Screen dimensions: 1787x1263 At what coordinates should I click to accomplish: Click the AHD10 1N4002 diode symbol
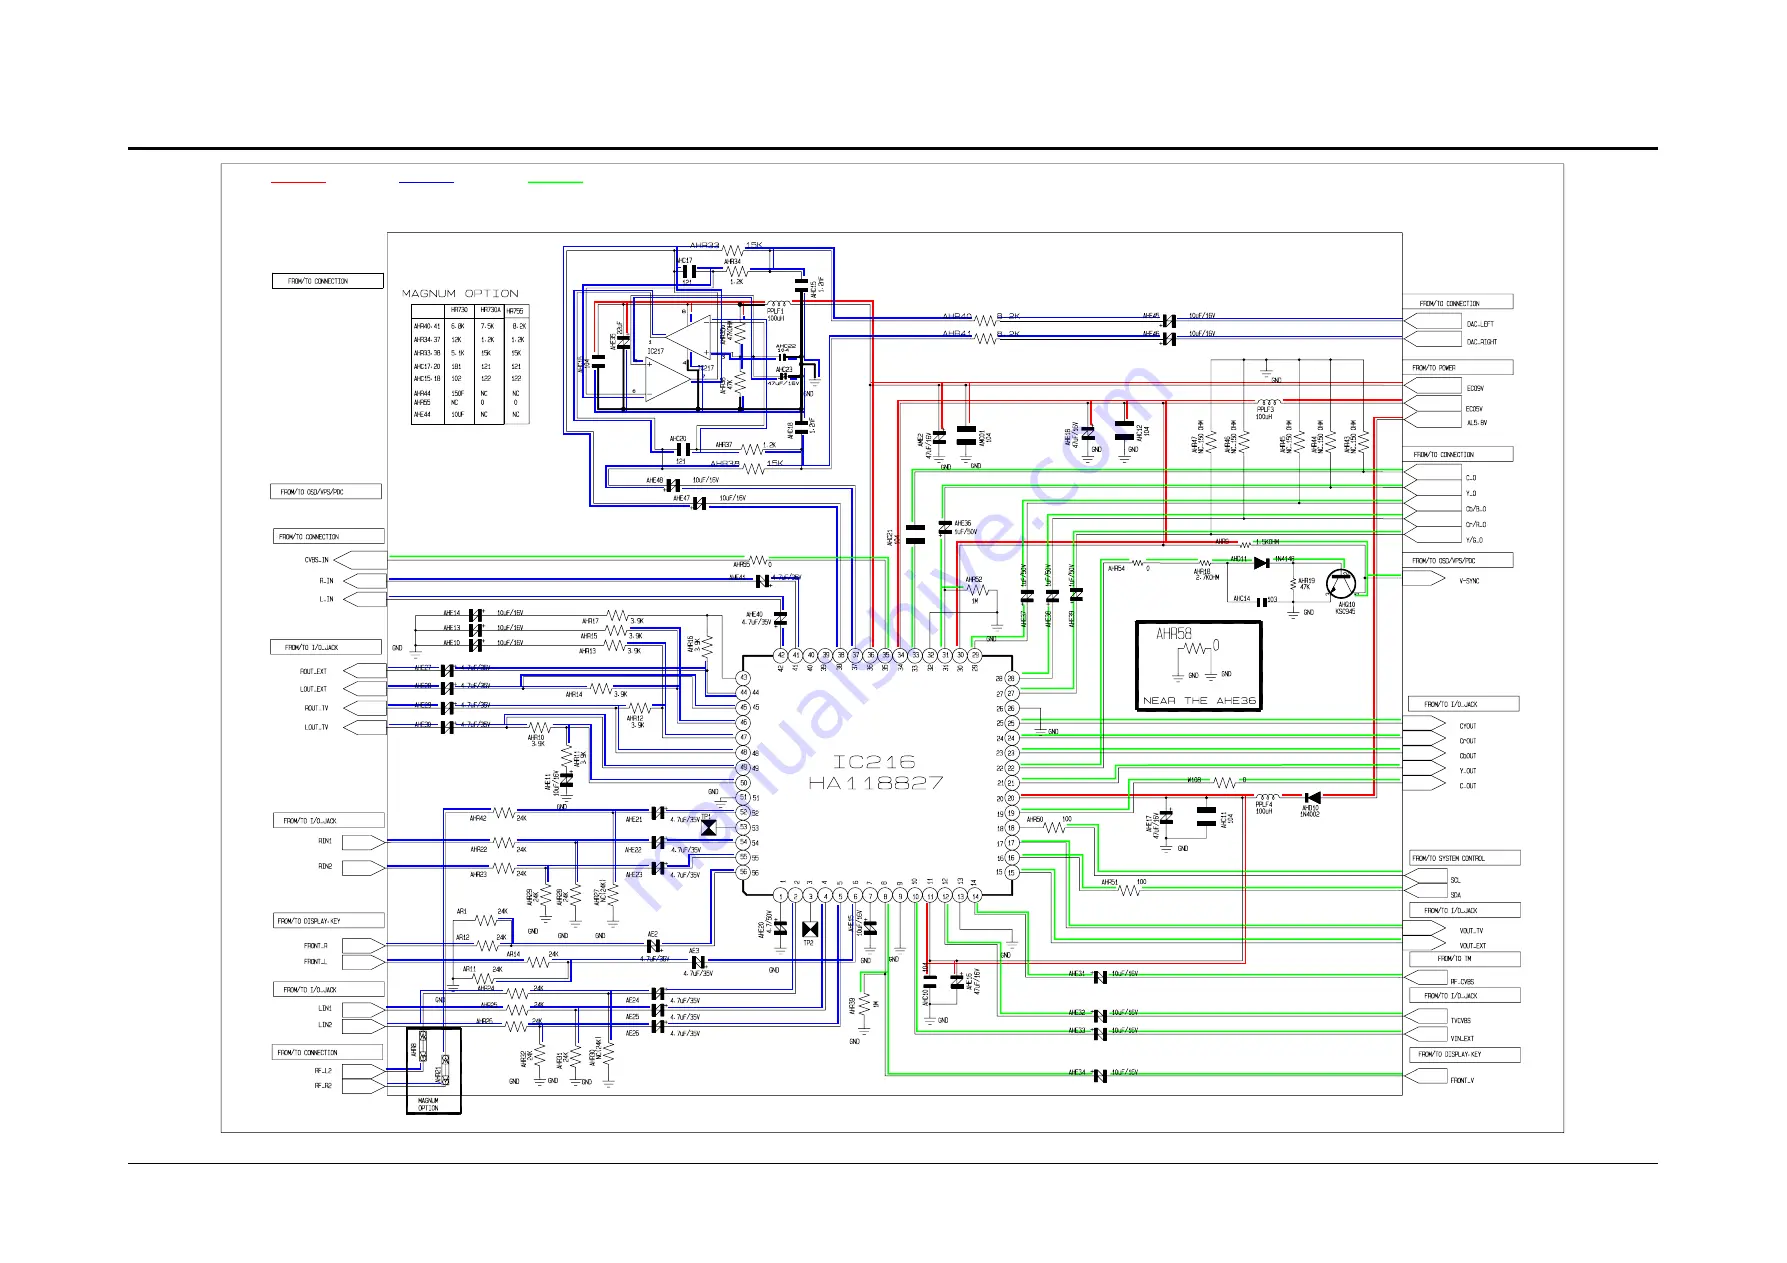1312,798
